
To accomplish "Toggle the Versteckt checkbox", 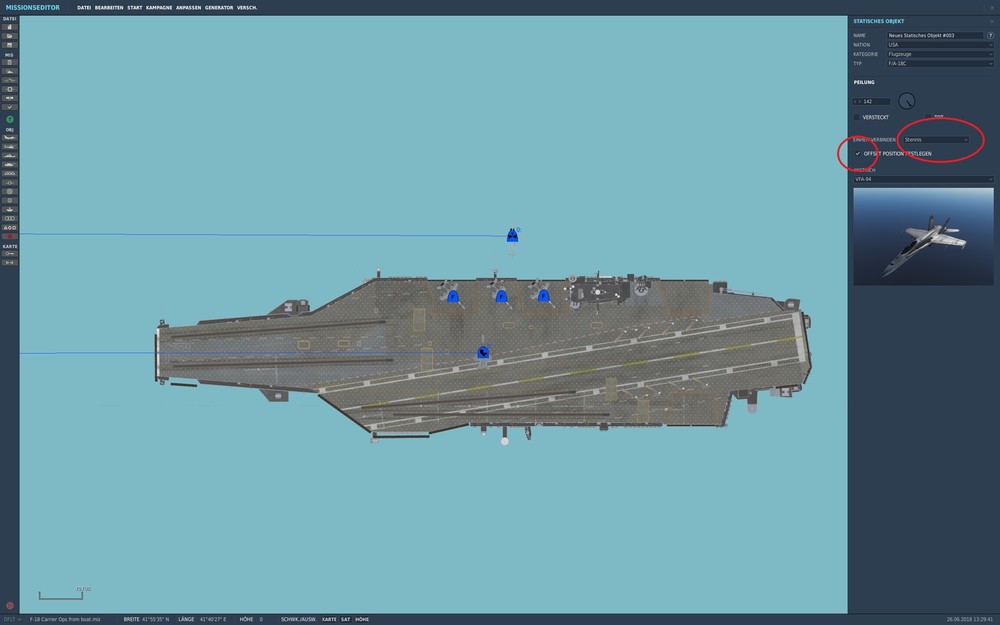I will pyautogui.click(x=856, y=116).
